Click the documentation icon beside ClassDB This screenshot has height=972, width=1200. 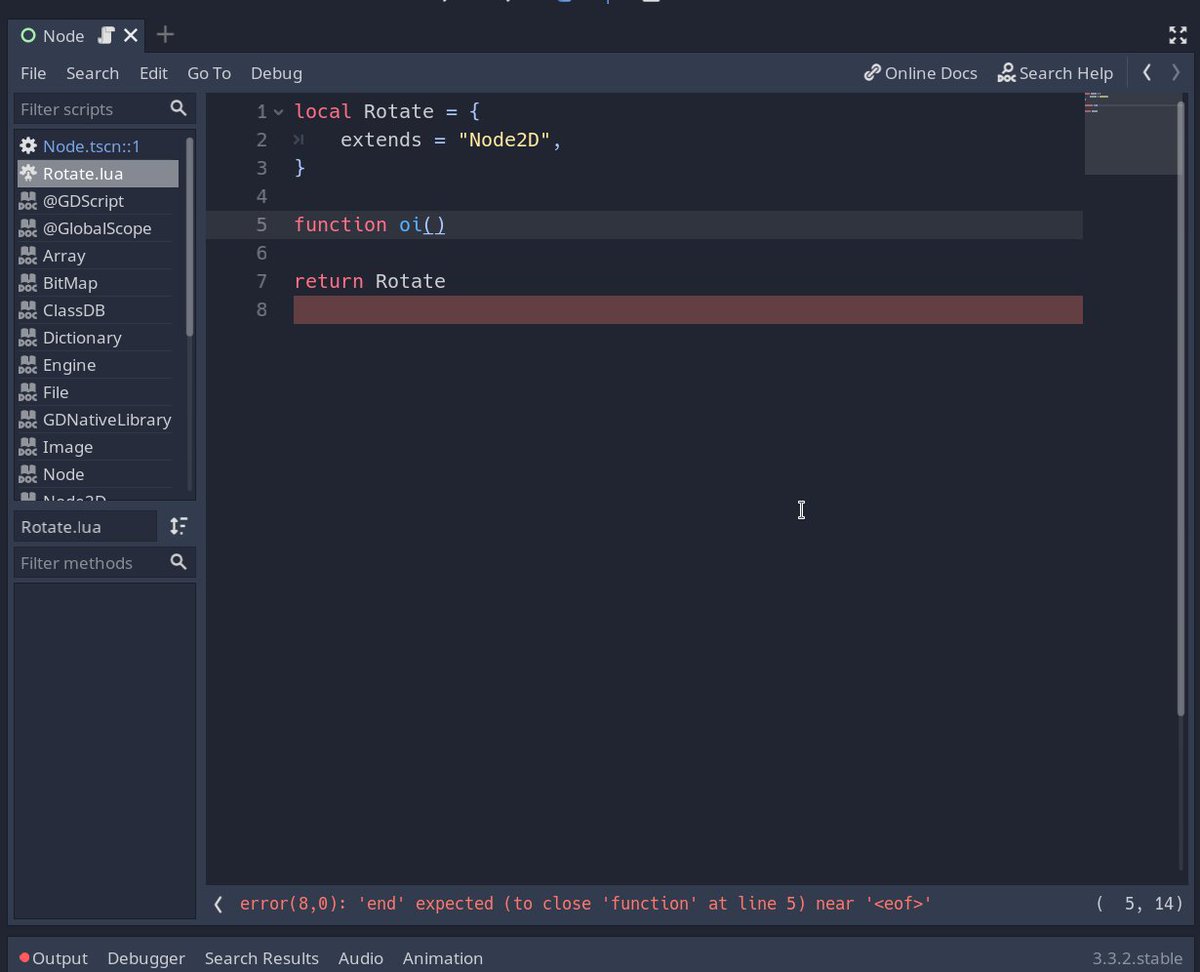pos(27,310)
